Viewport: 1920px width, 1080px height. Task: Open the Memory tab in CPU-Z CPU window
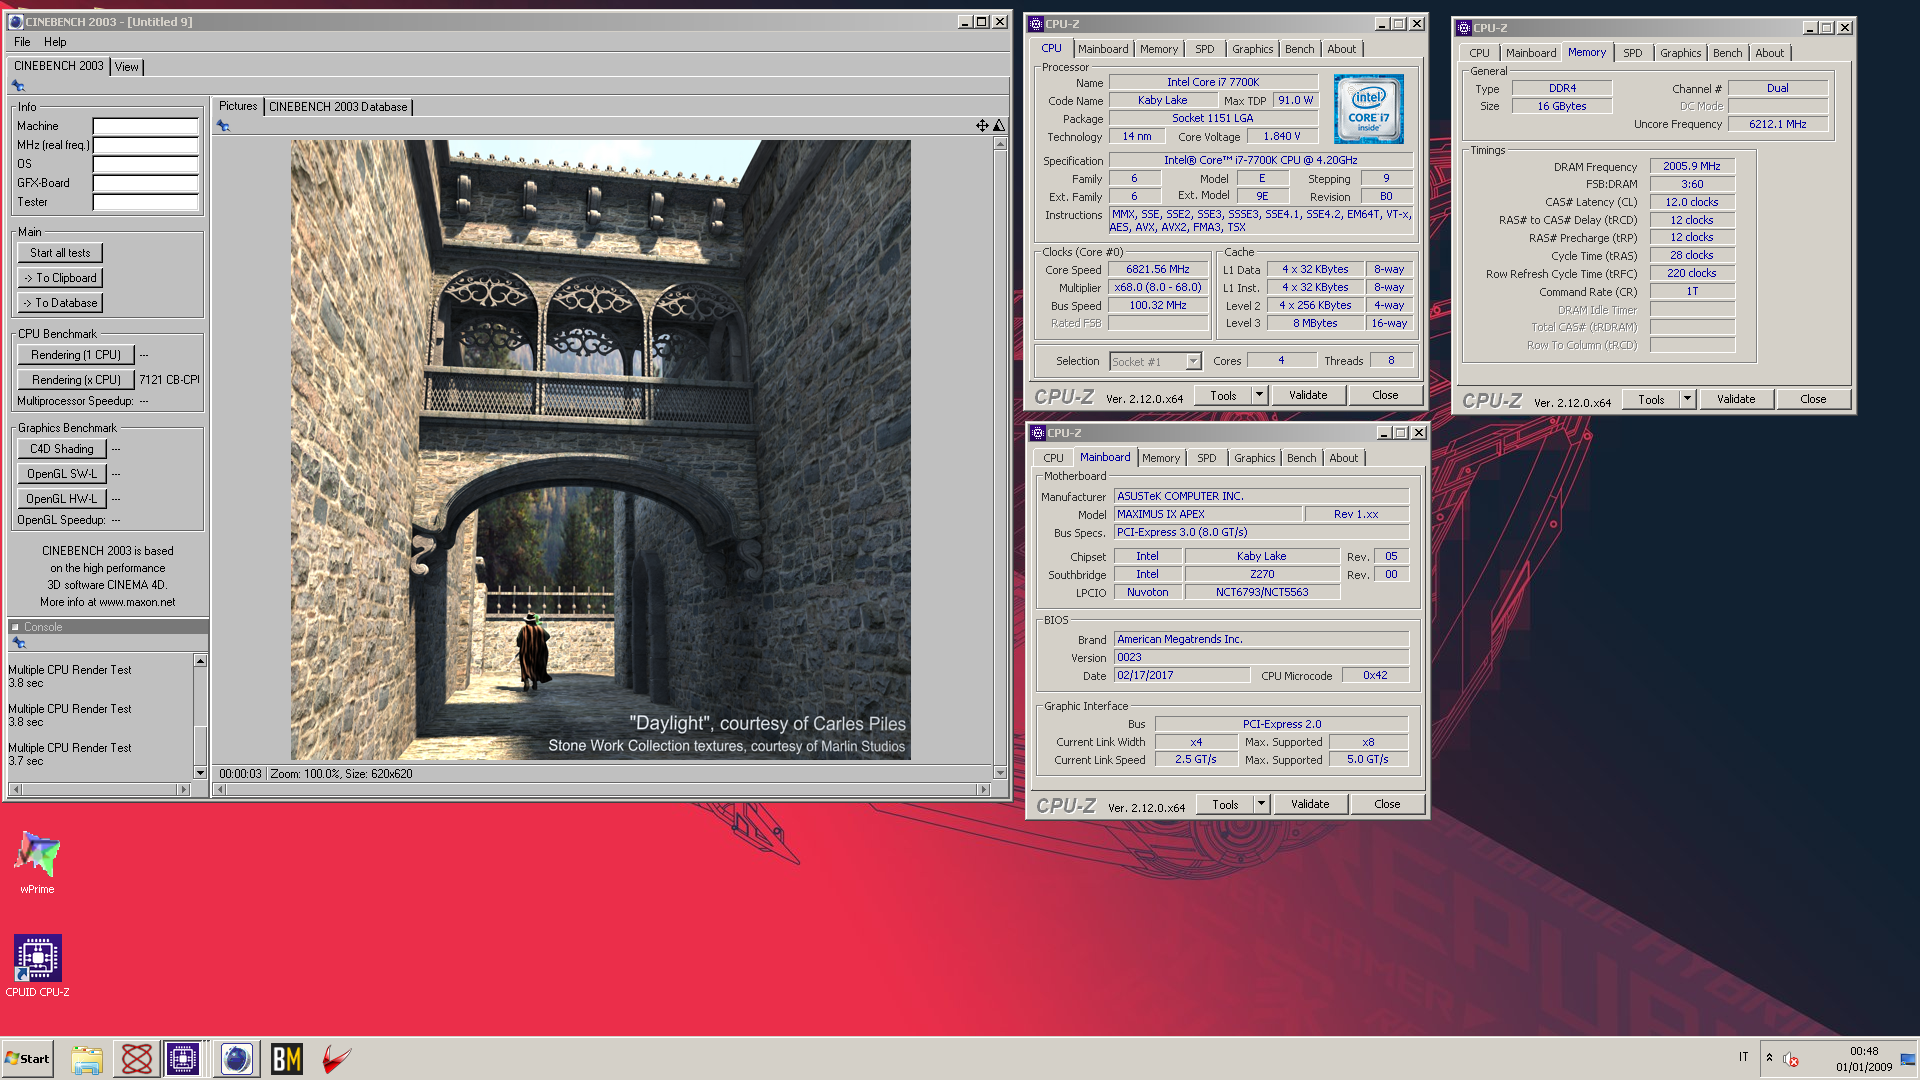(x=1158, y=49)
